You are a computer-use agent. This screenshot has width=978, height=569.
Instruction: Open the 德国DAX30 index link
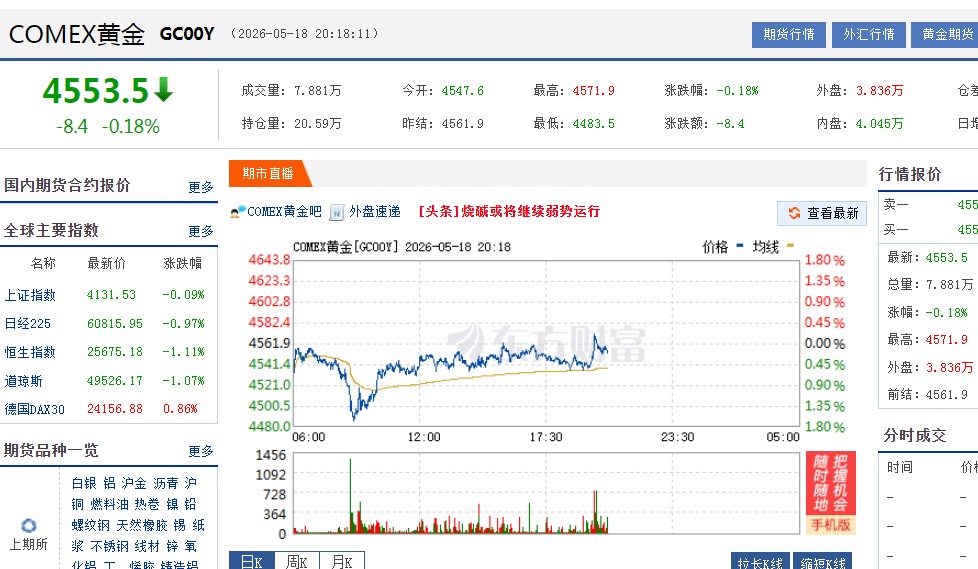tap(35, 409)
